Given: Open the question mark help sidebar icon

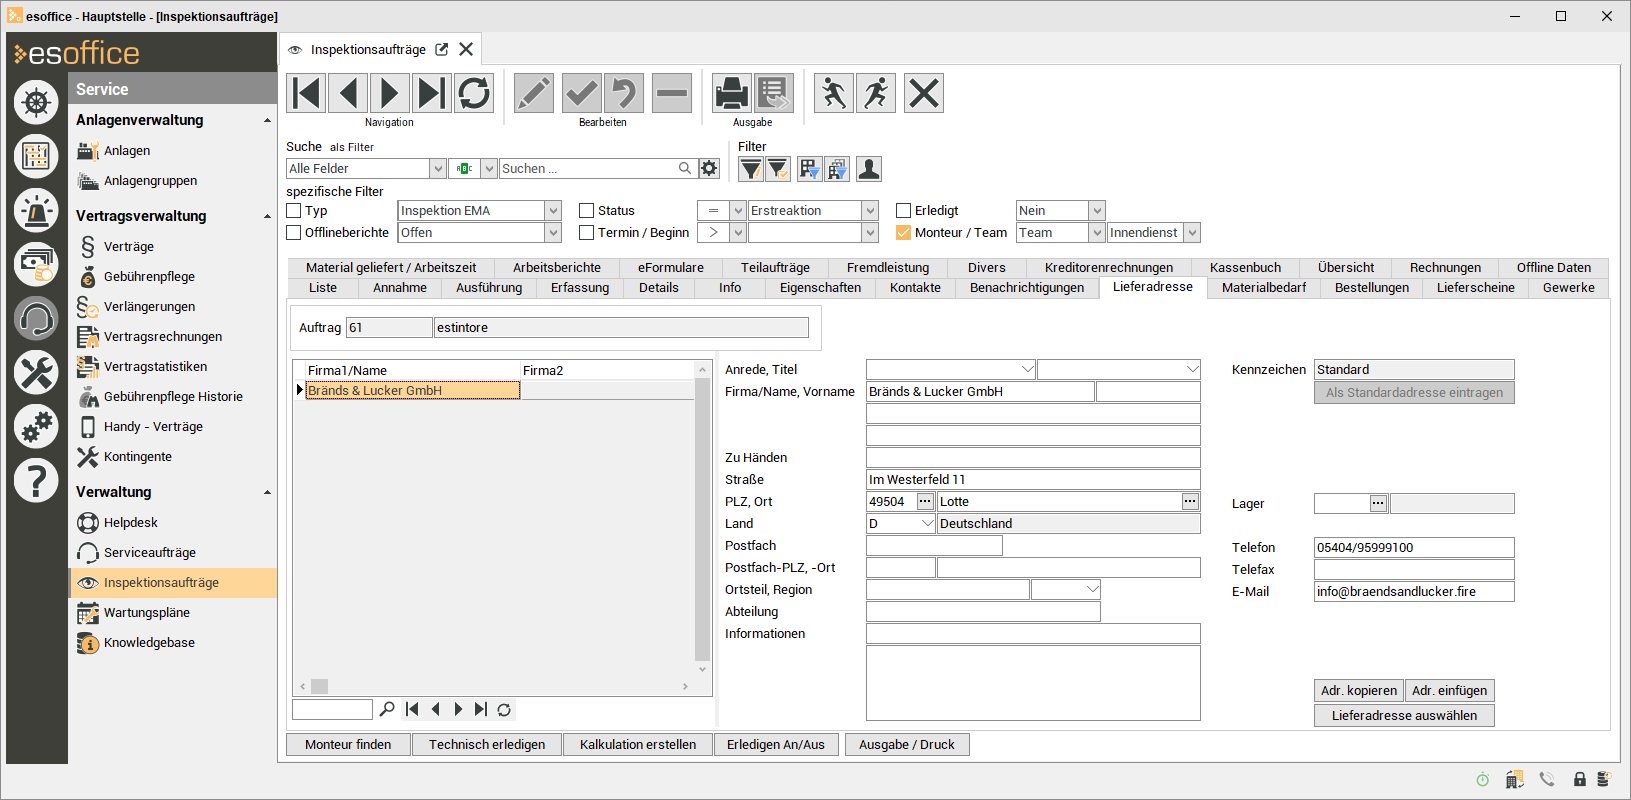Looking at the screenshot, I should [x=36, y=481].
